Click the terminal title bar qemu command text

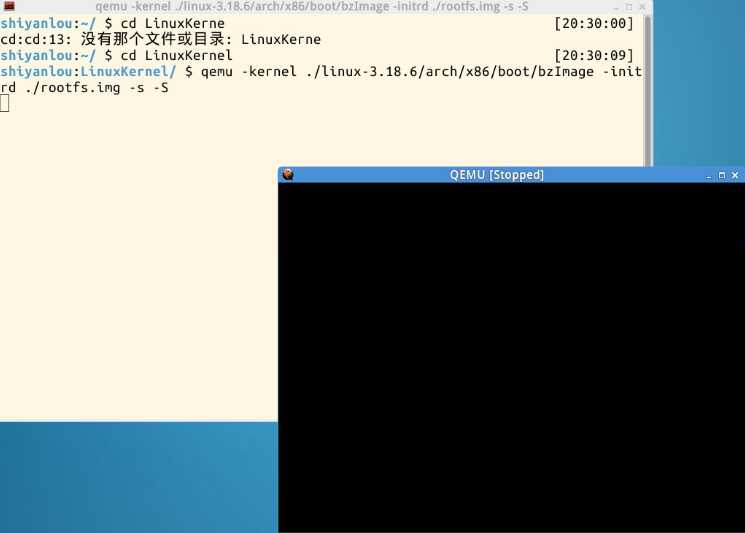point(312,7)
